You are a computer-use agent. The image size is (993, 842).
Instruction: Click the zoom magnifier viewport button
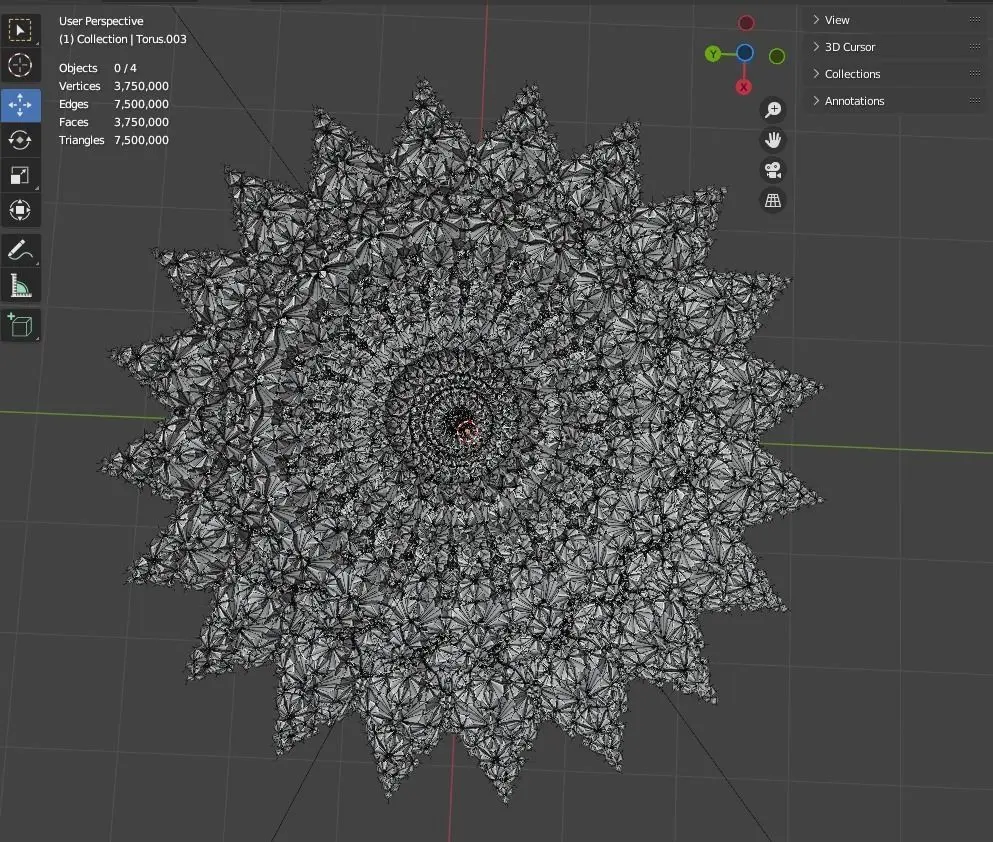773,110
